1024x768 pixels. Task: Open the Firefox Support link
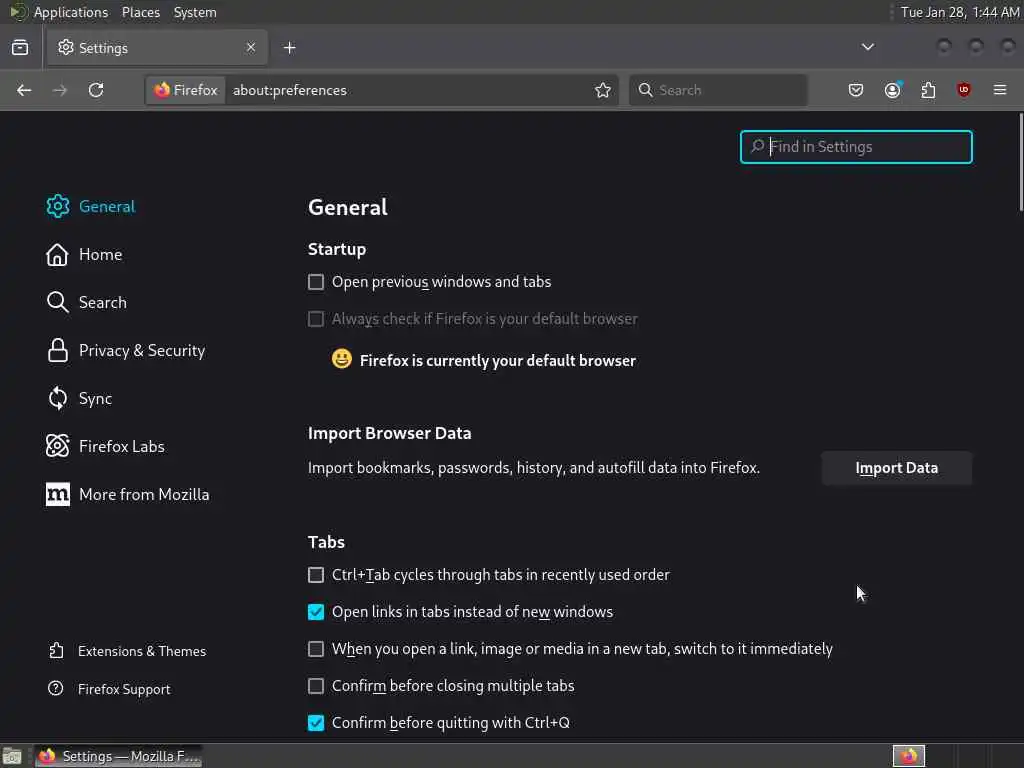click(124, 689)
